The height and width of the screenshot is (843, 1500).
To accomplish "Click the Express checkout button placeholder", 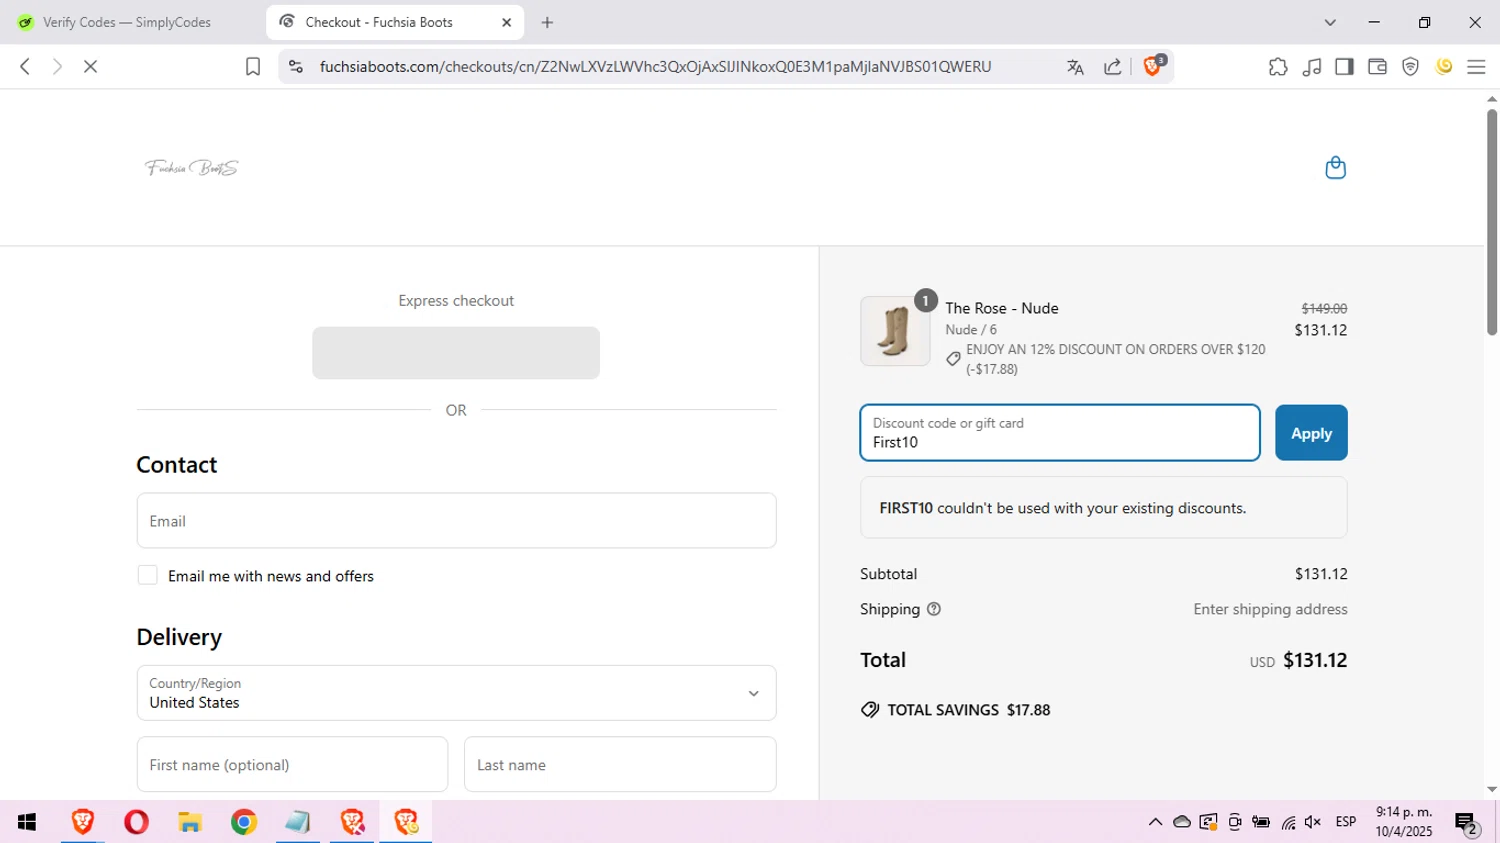I will [x=456, y=353].
